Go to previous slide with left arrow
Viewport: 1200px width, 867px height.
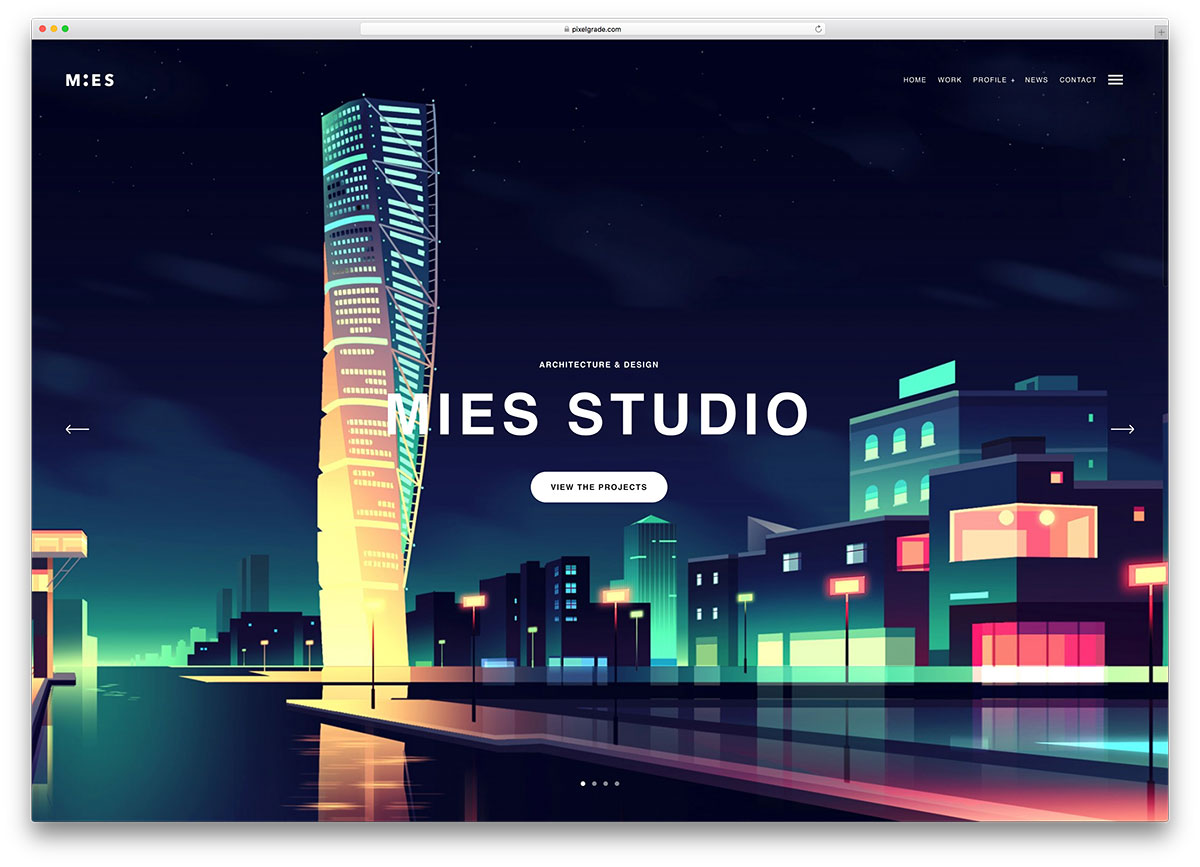pos(77,429)
